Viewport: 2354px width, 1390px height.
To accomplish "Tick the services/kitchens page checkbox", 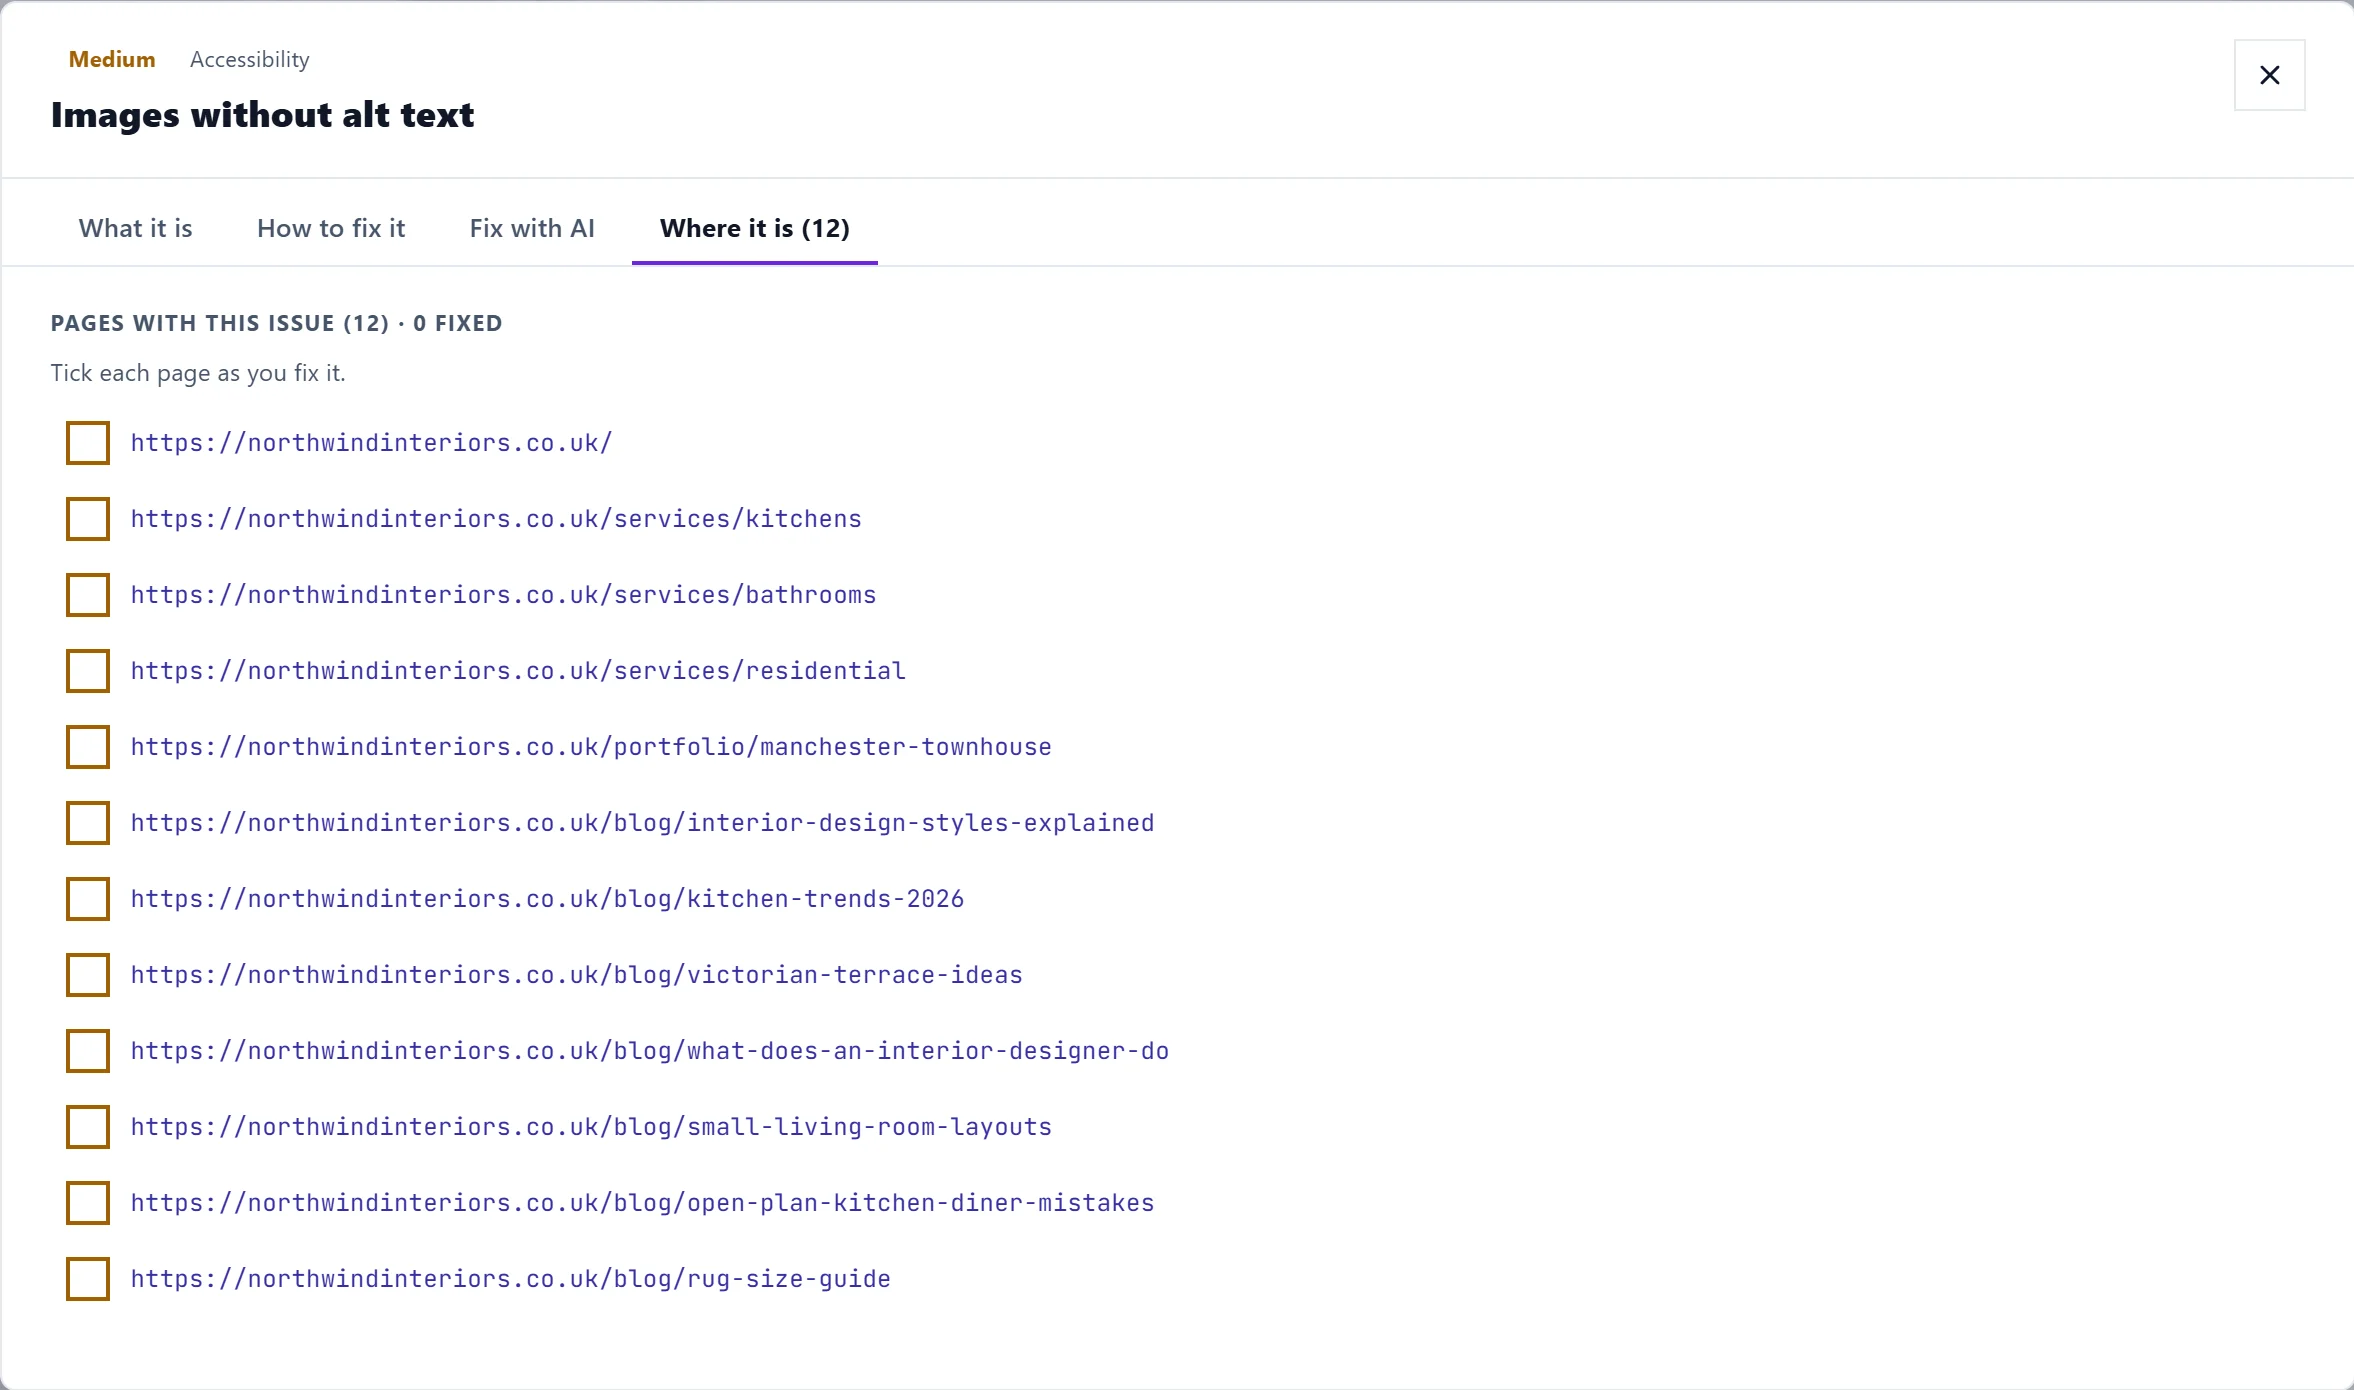I will 88,519.
